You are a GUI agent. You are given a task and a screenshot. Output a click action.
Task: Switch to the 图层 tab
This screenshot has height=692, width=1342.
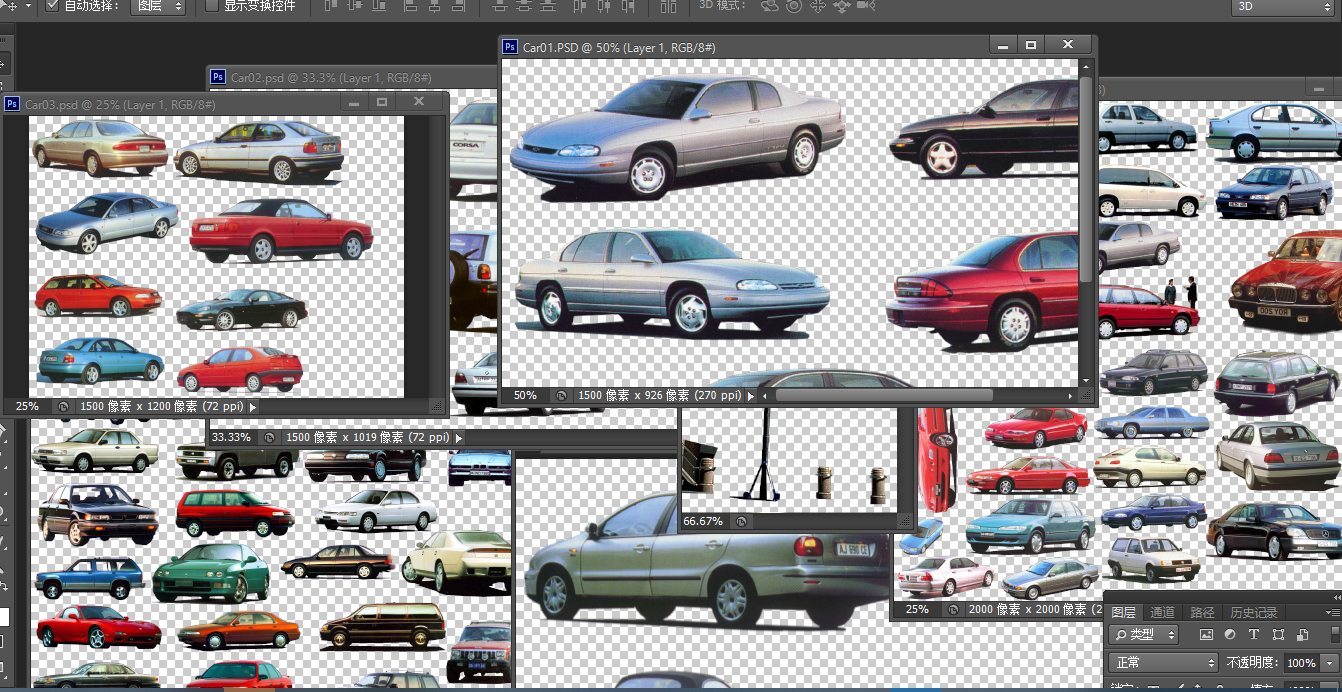click(1124, 612)
